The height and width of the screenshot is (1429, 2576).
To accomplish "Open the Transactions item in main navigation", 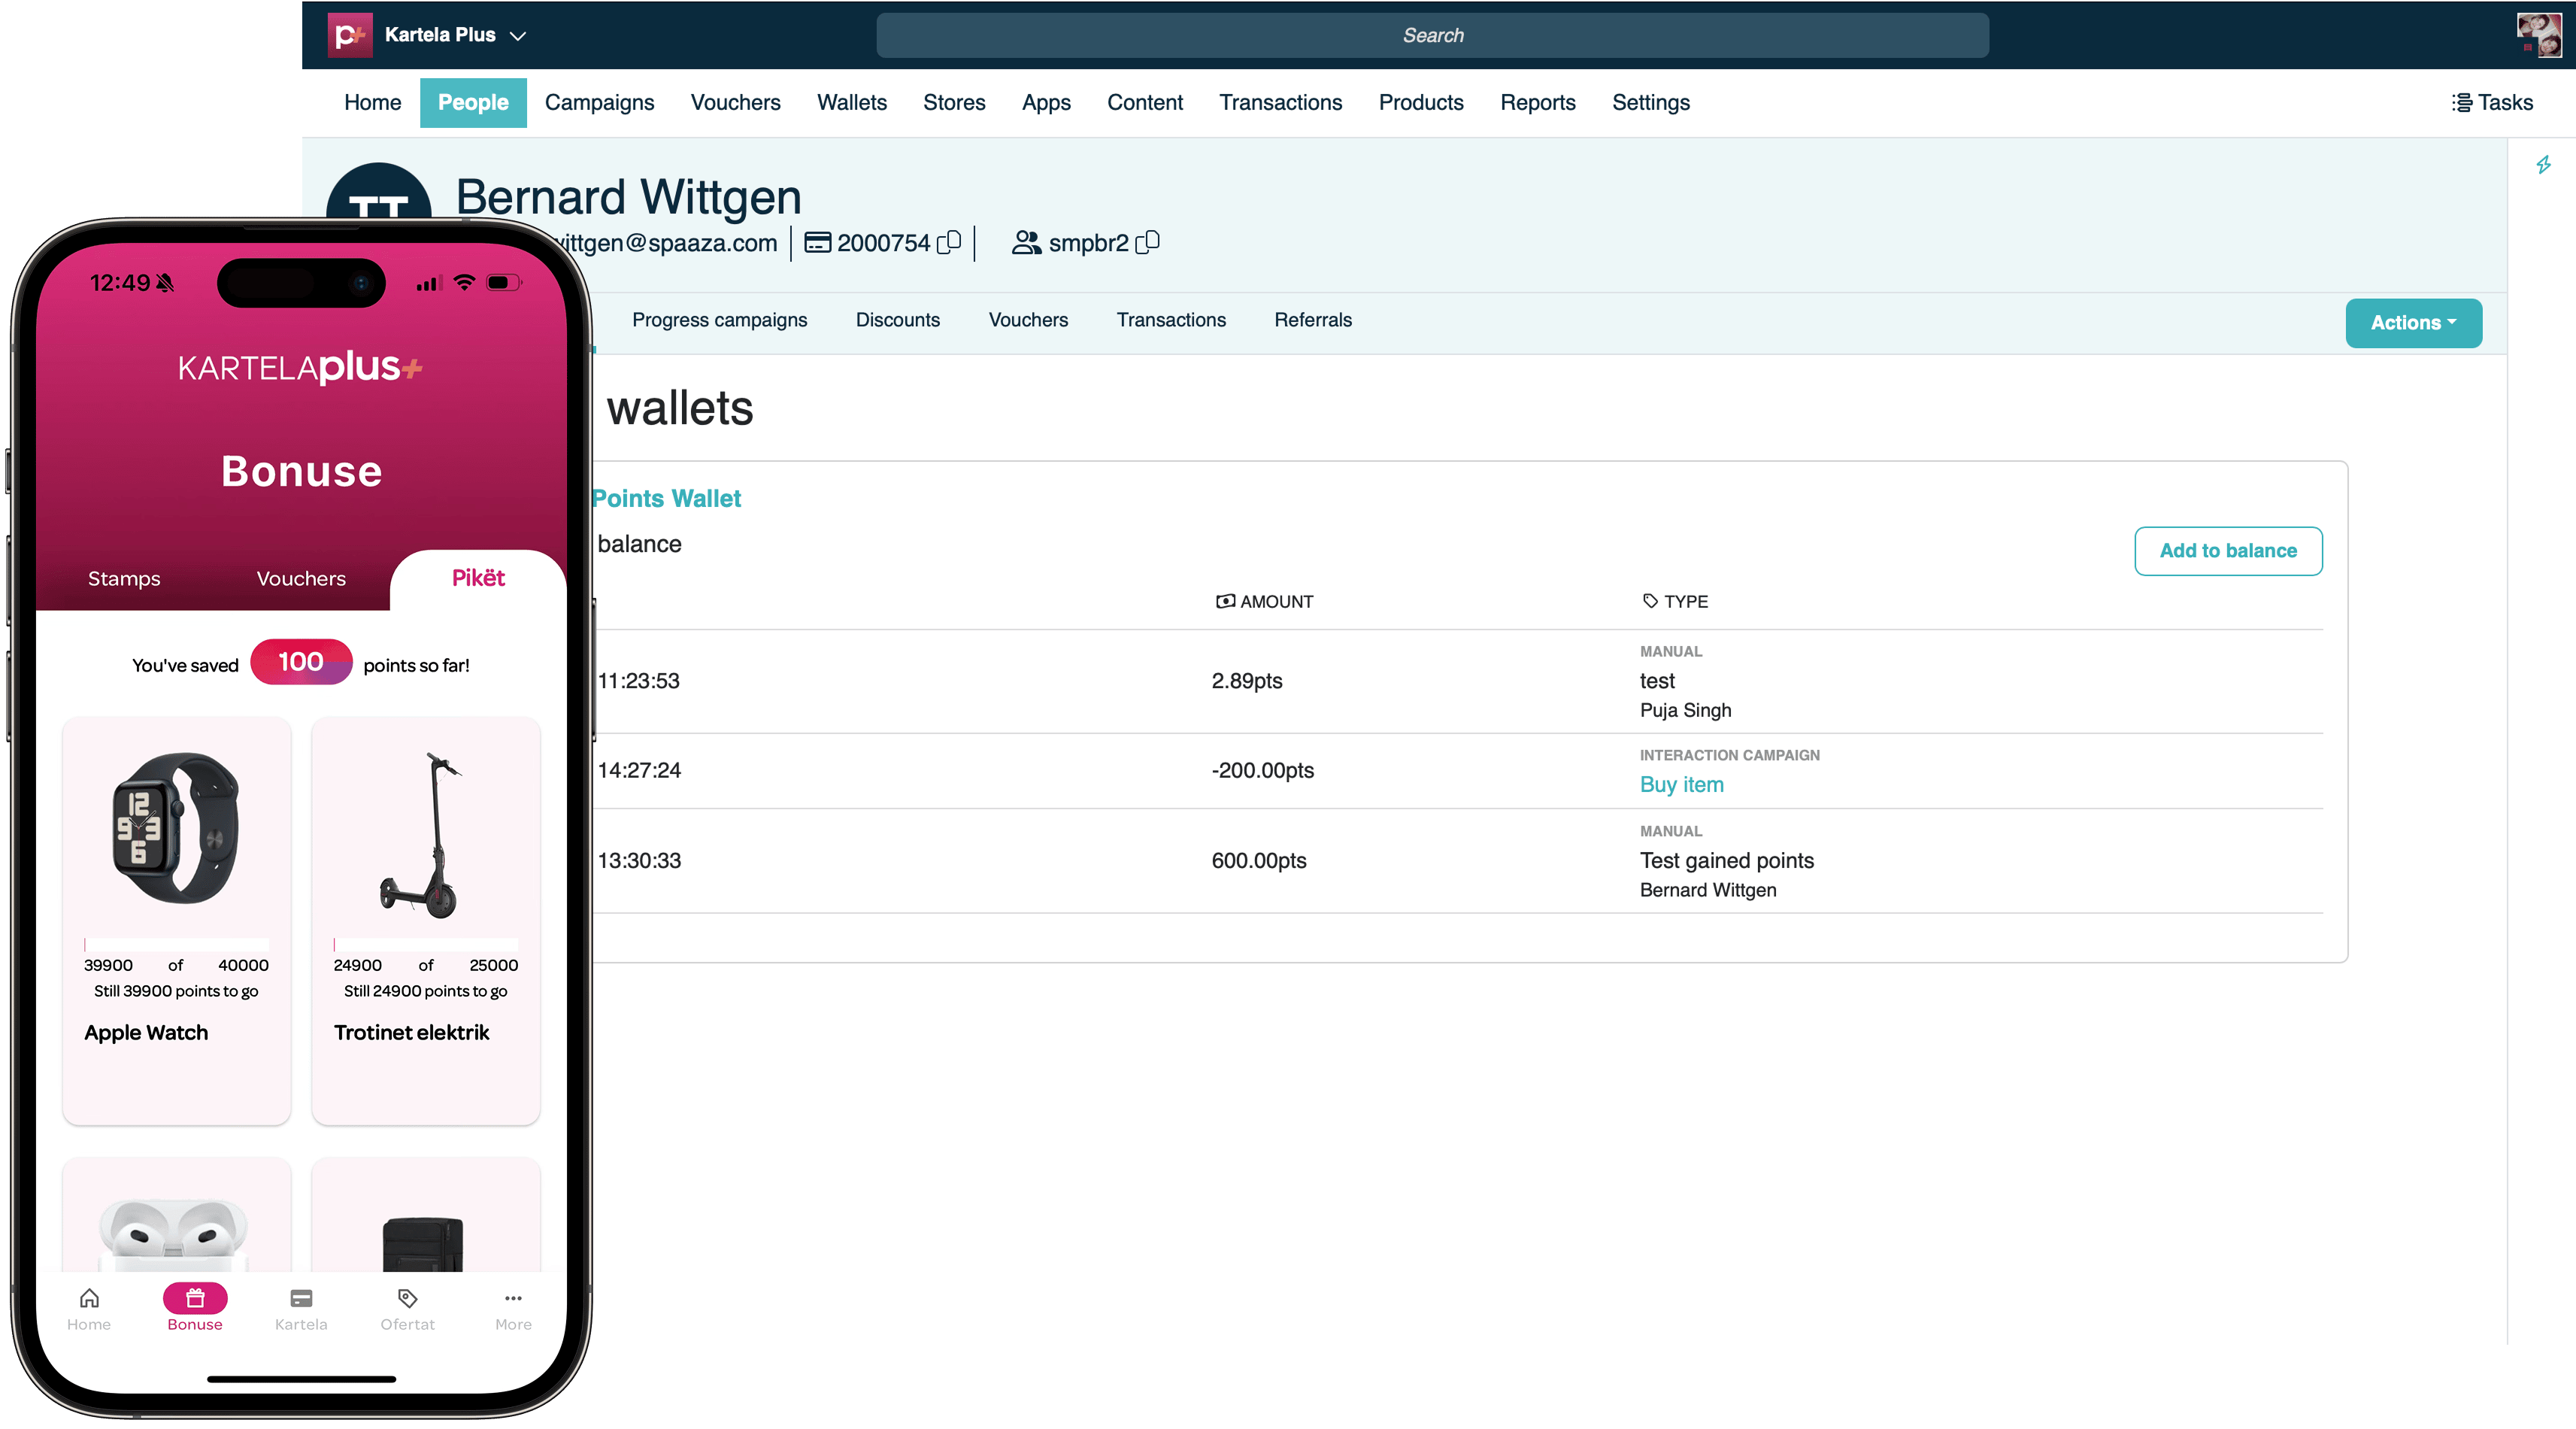I will (x=1280, y=102).
